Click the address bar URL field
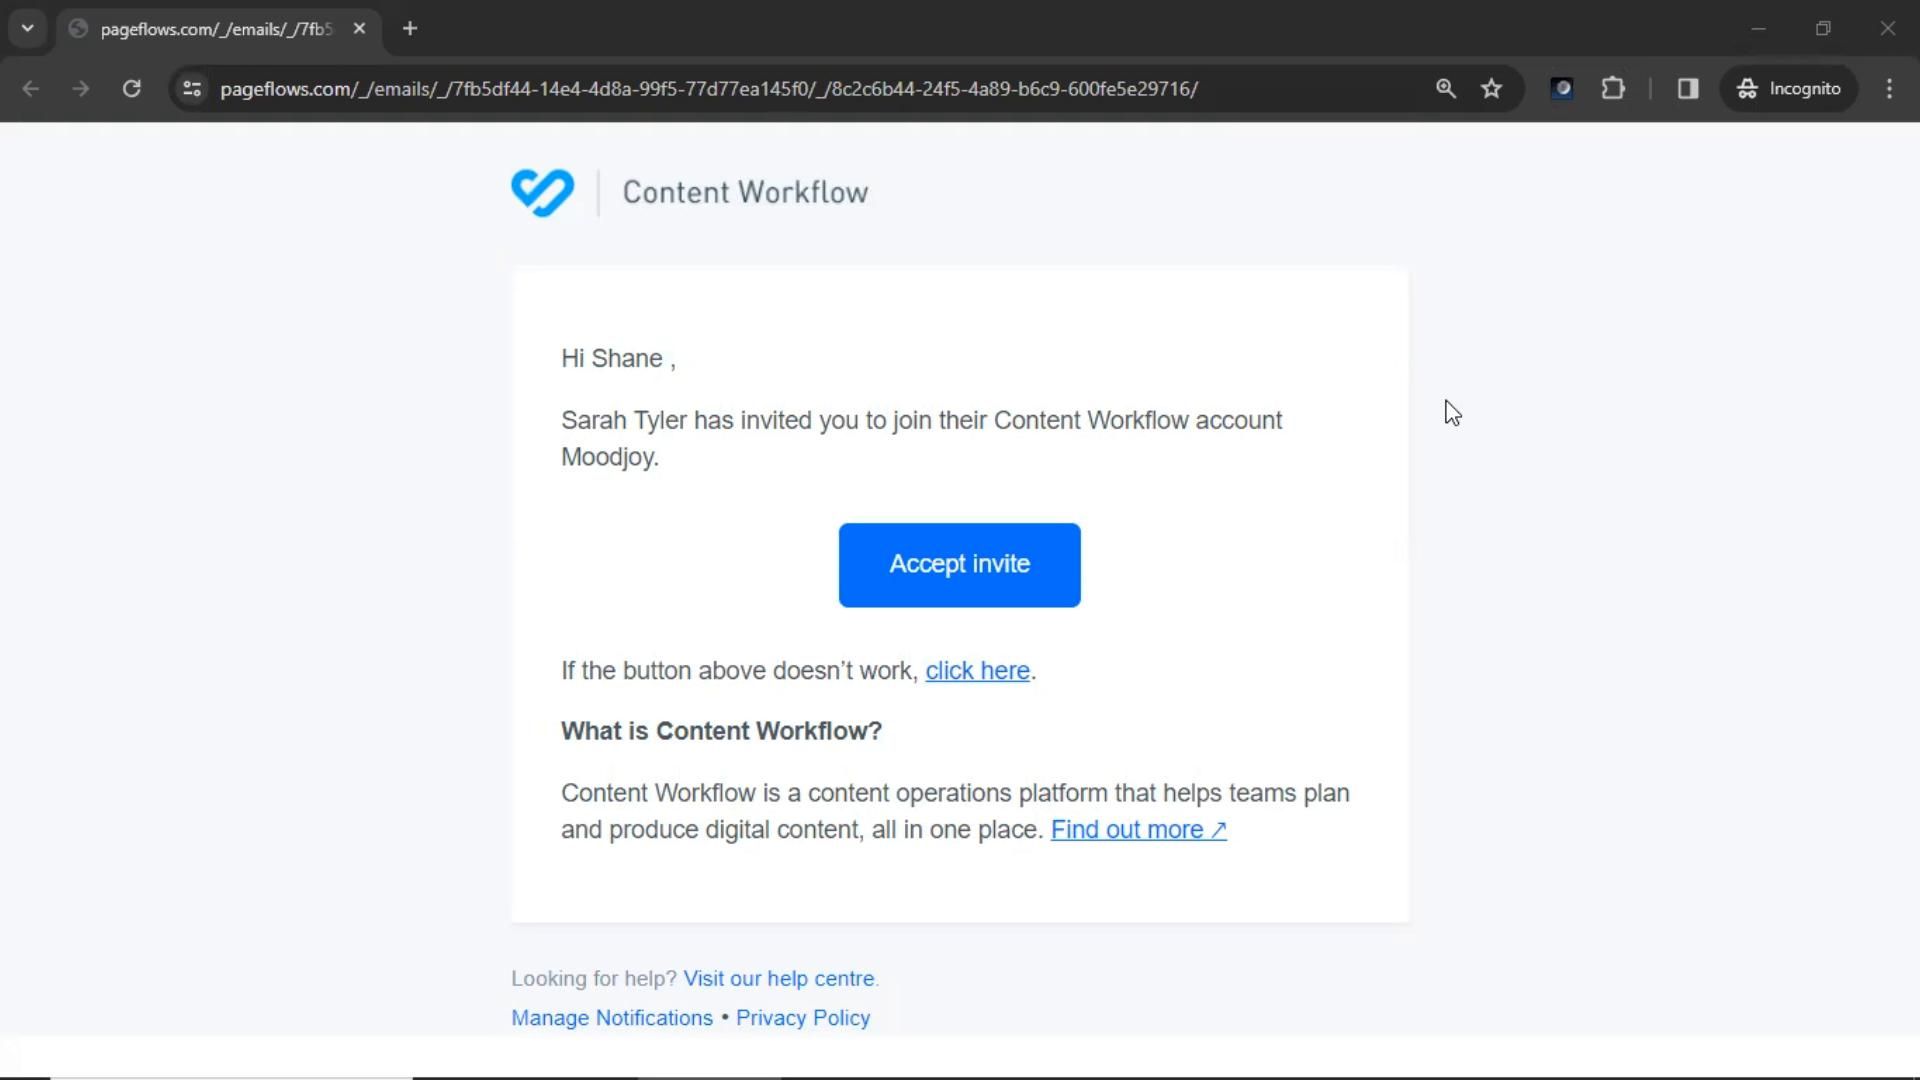The width and height of the screenshot is (1920, 1080). tap(708, 88)
